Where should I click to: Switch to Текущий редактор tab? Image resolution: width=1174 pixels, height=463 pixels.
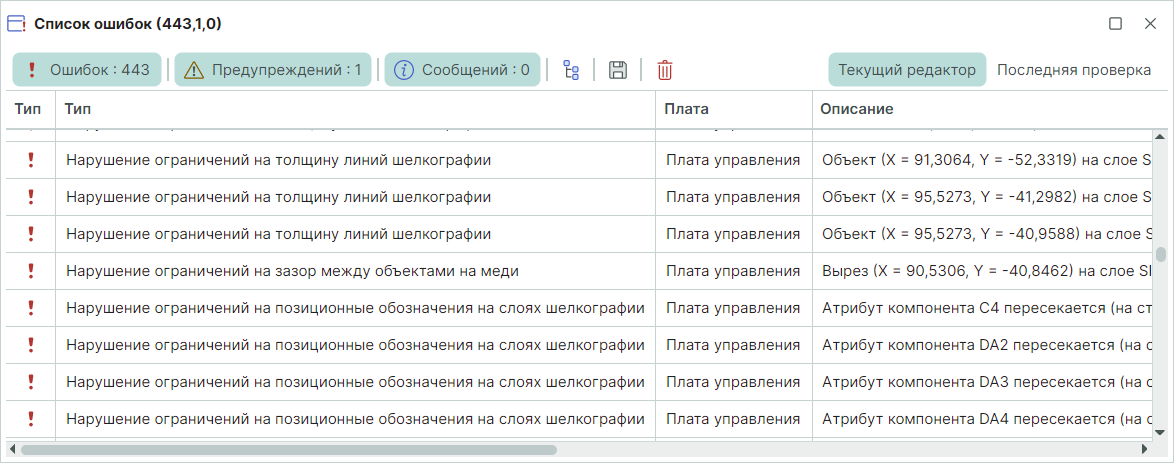(906, 70)
